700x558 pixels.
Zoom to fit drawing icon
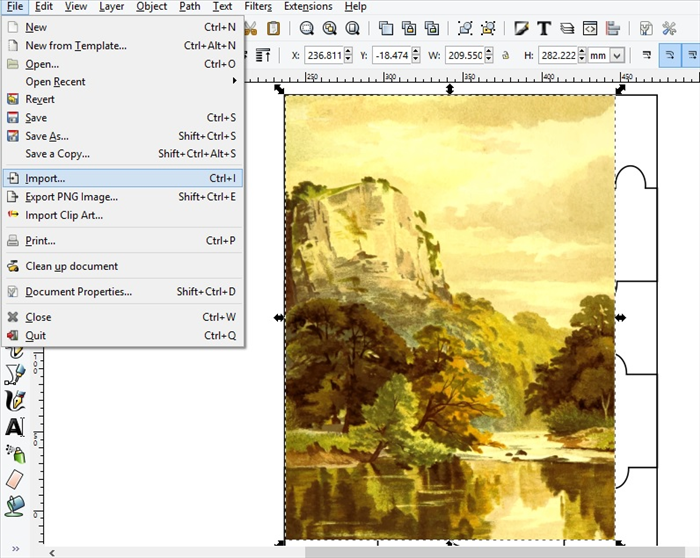coord(329,29)
